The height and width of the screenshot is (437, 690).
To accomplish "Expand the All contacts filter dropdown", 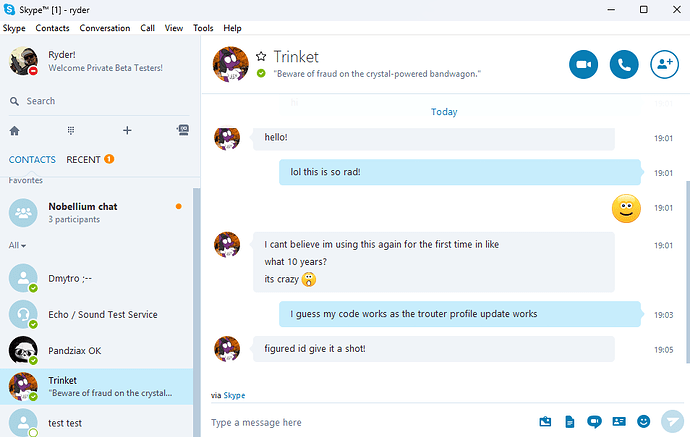I will [17, 246].
